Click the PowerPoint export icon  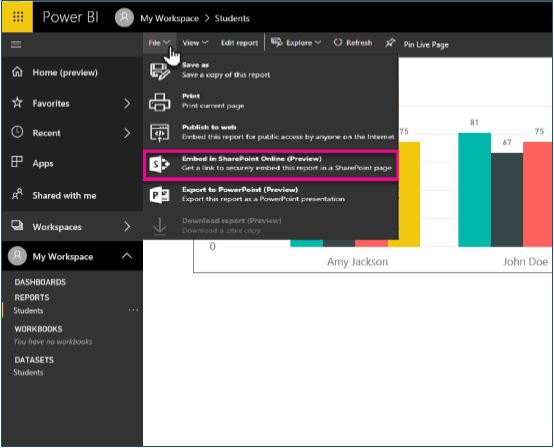[159, 195]
